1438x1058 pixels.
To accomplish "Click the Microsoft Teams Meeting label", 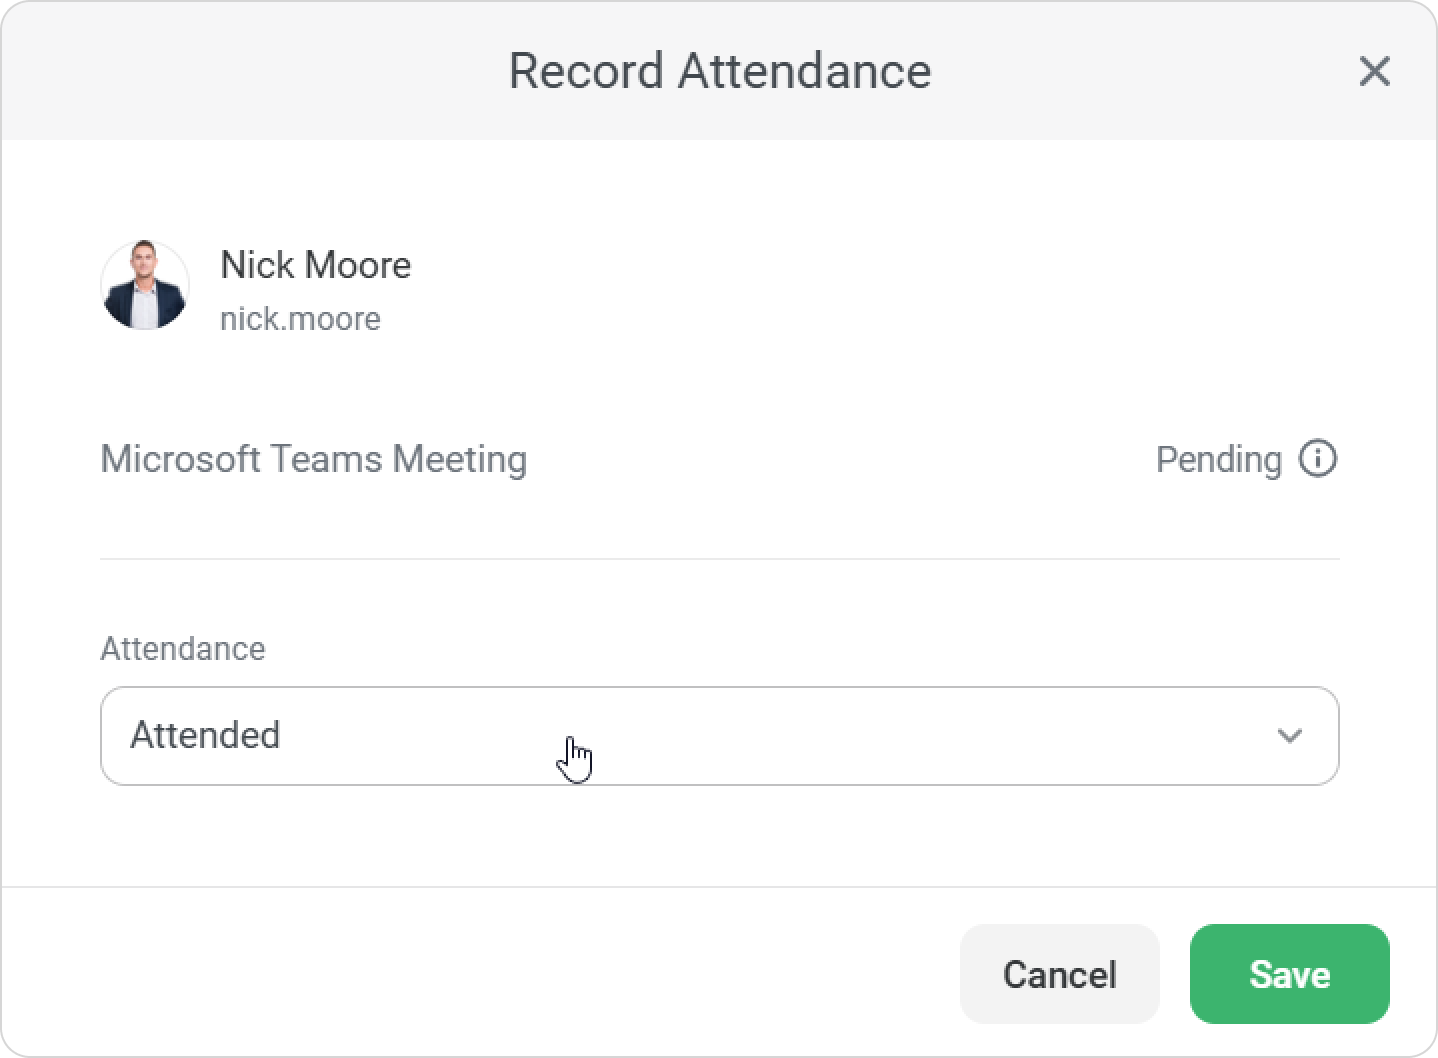I will click(313, 459).
